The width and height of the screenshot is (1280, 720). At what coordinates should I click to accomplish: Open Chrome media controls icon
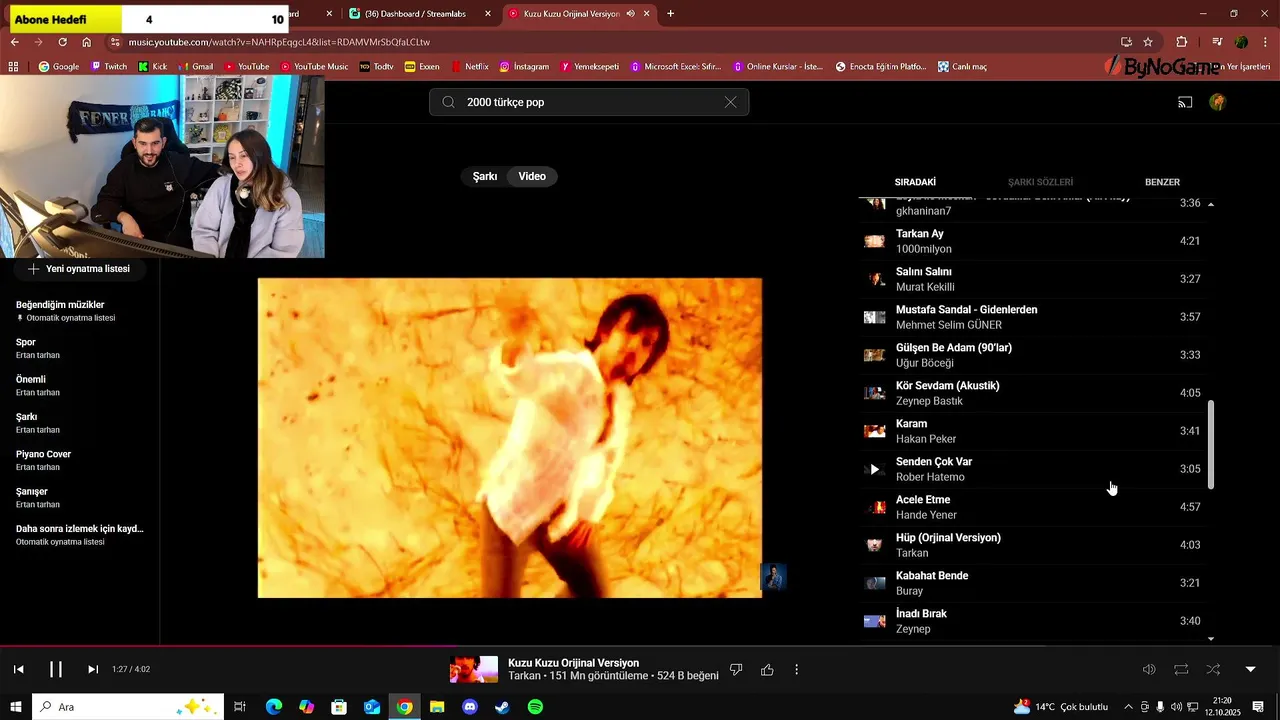coord(1217,42)
